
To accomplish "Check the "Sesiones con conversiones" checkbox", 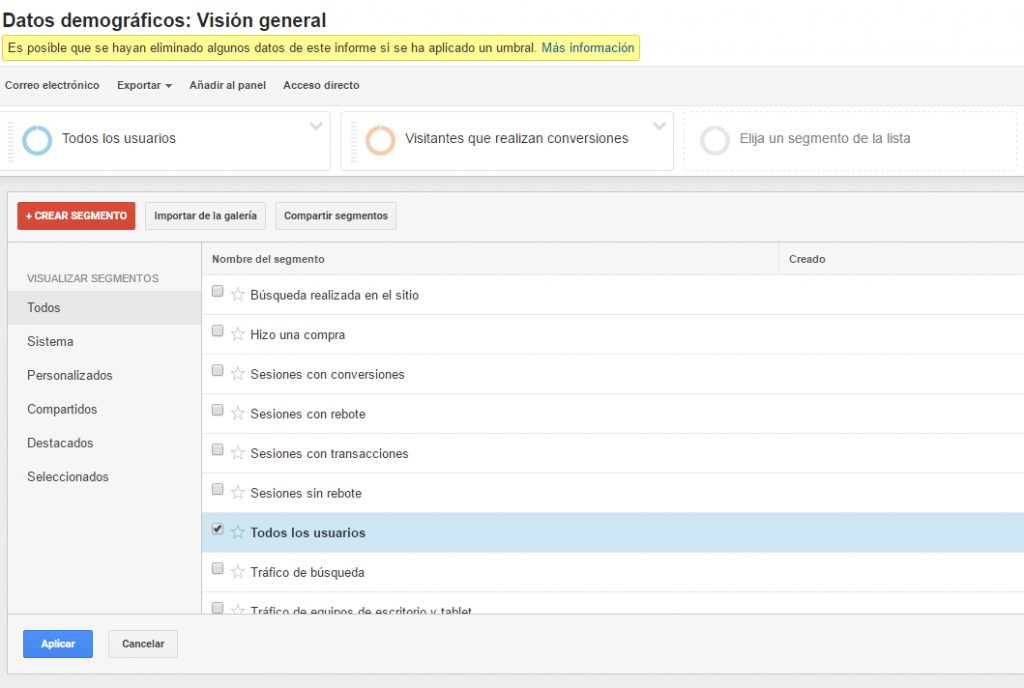I will [217, 370].
